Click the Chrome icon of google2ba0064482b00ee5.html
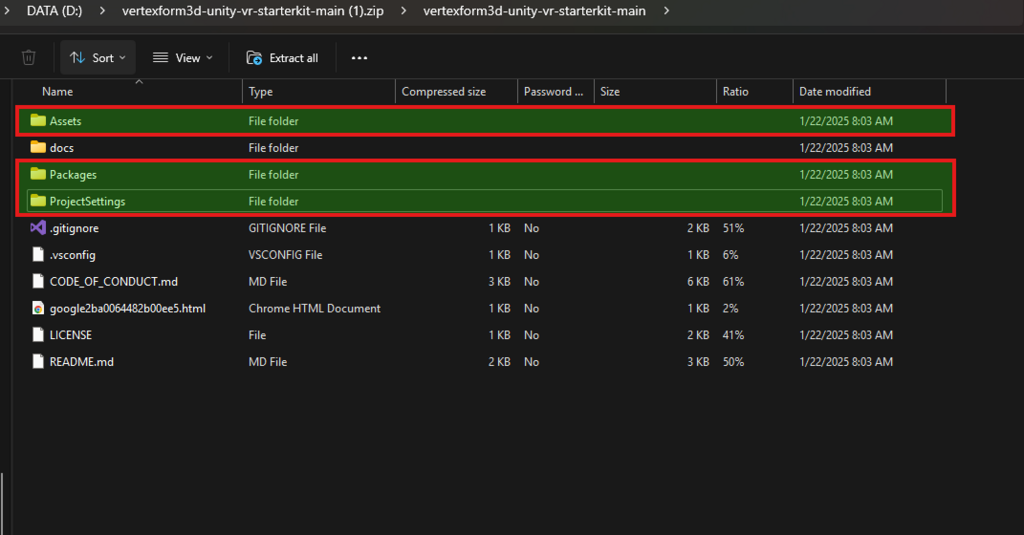 pyautogui.click(x=38, y=308)
